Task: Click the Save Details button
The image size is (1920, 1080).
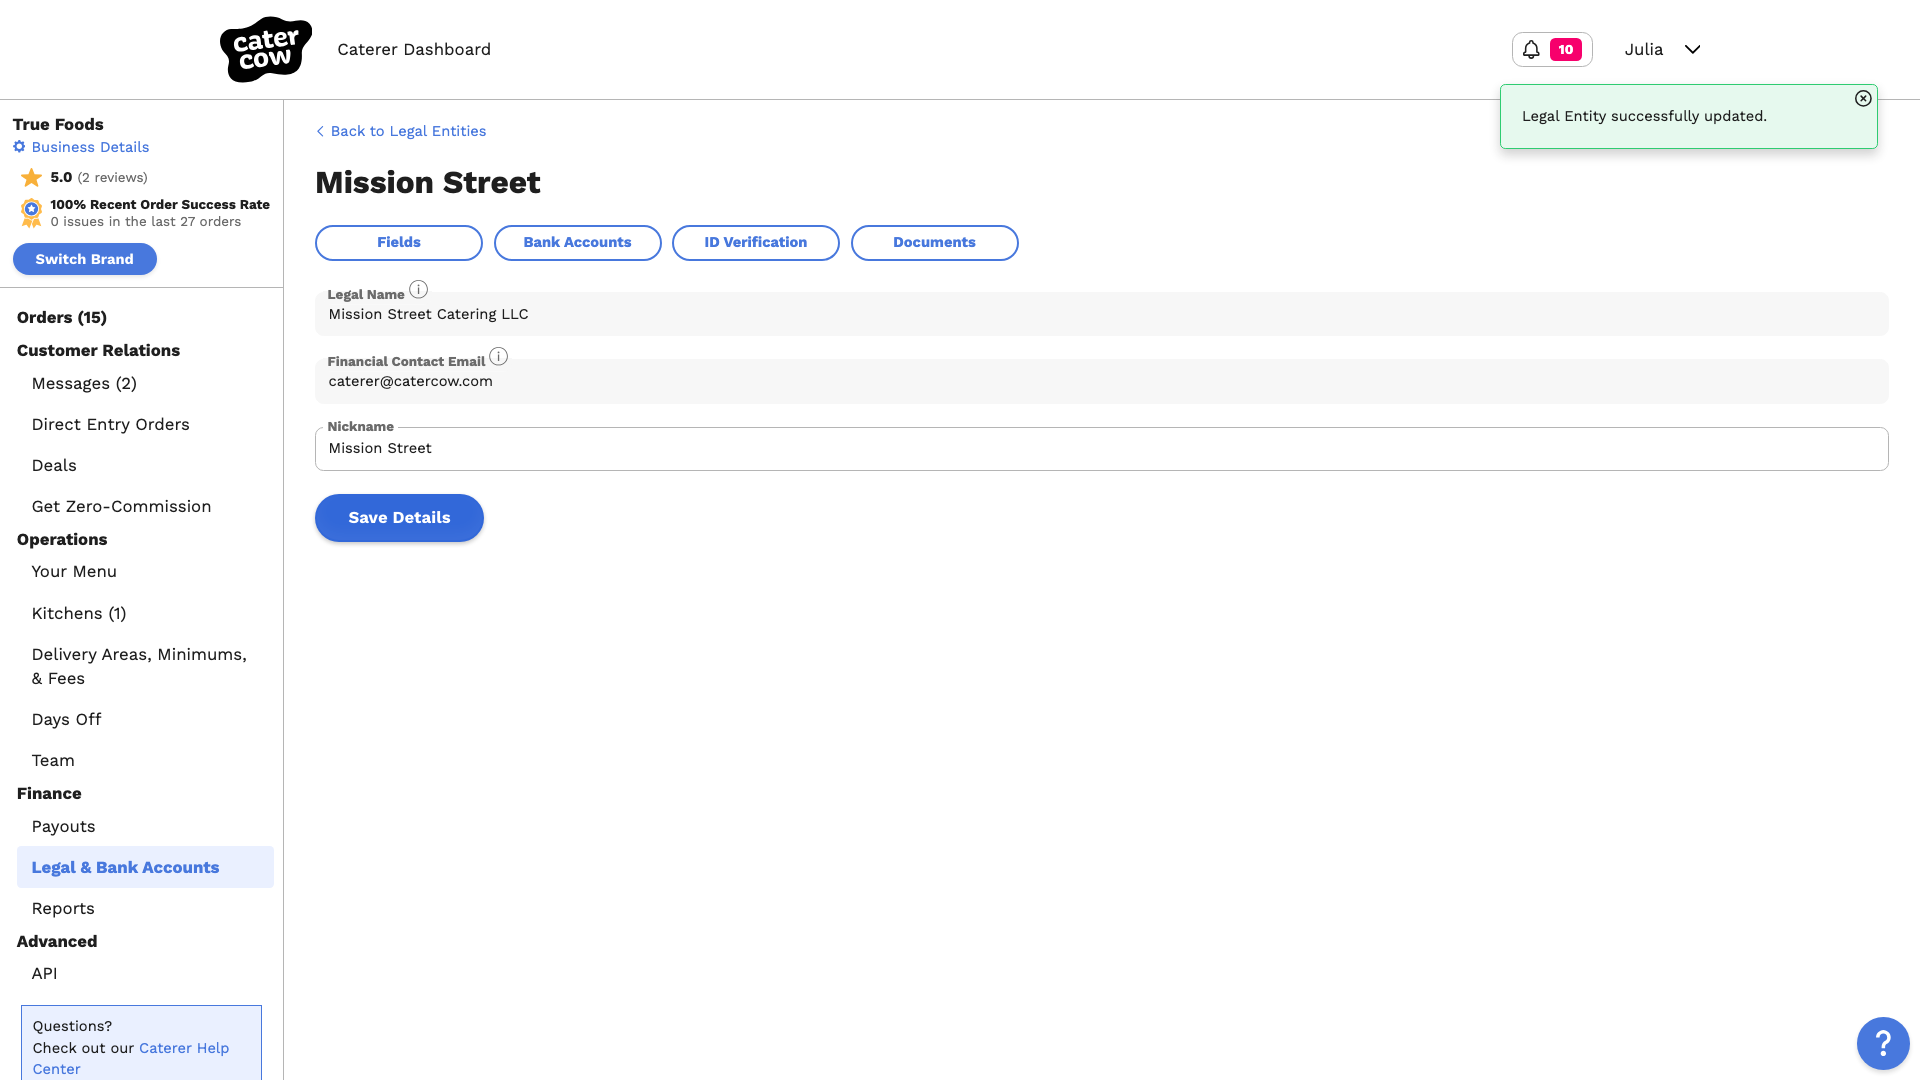Action: (x=399, y=518)
